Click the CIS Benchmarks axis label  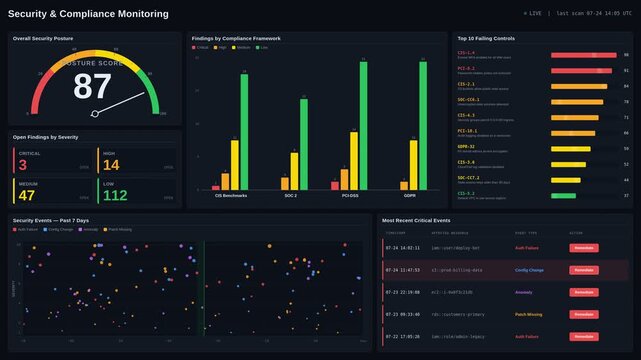231,196
